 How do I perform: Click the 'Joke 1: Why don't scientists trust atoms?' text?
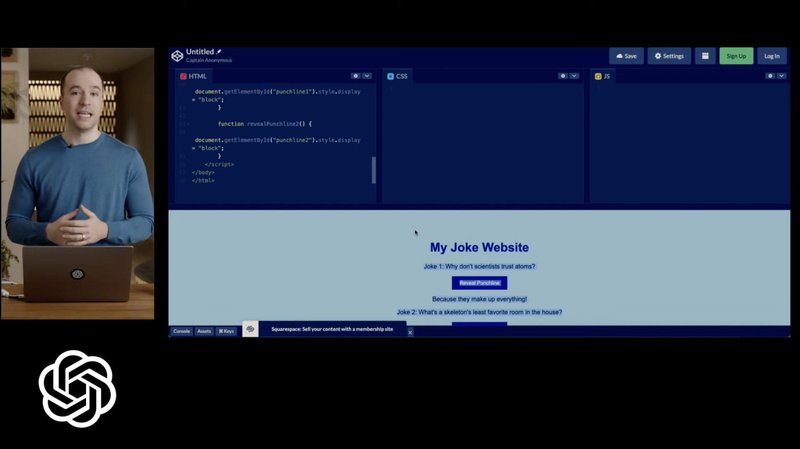pos(480,266)
